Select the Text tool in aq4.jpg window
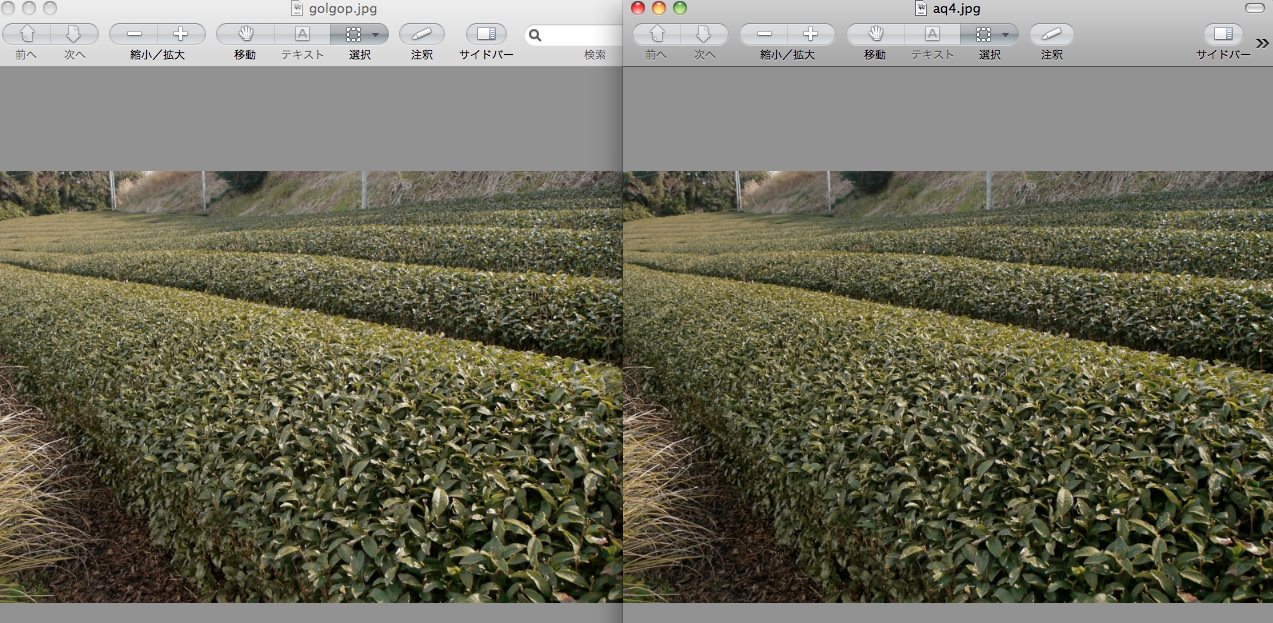1273x623 pixels. [x=932, y=34]
